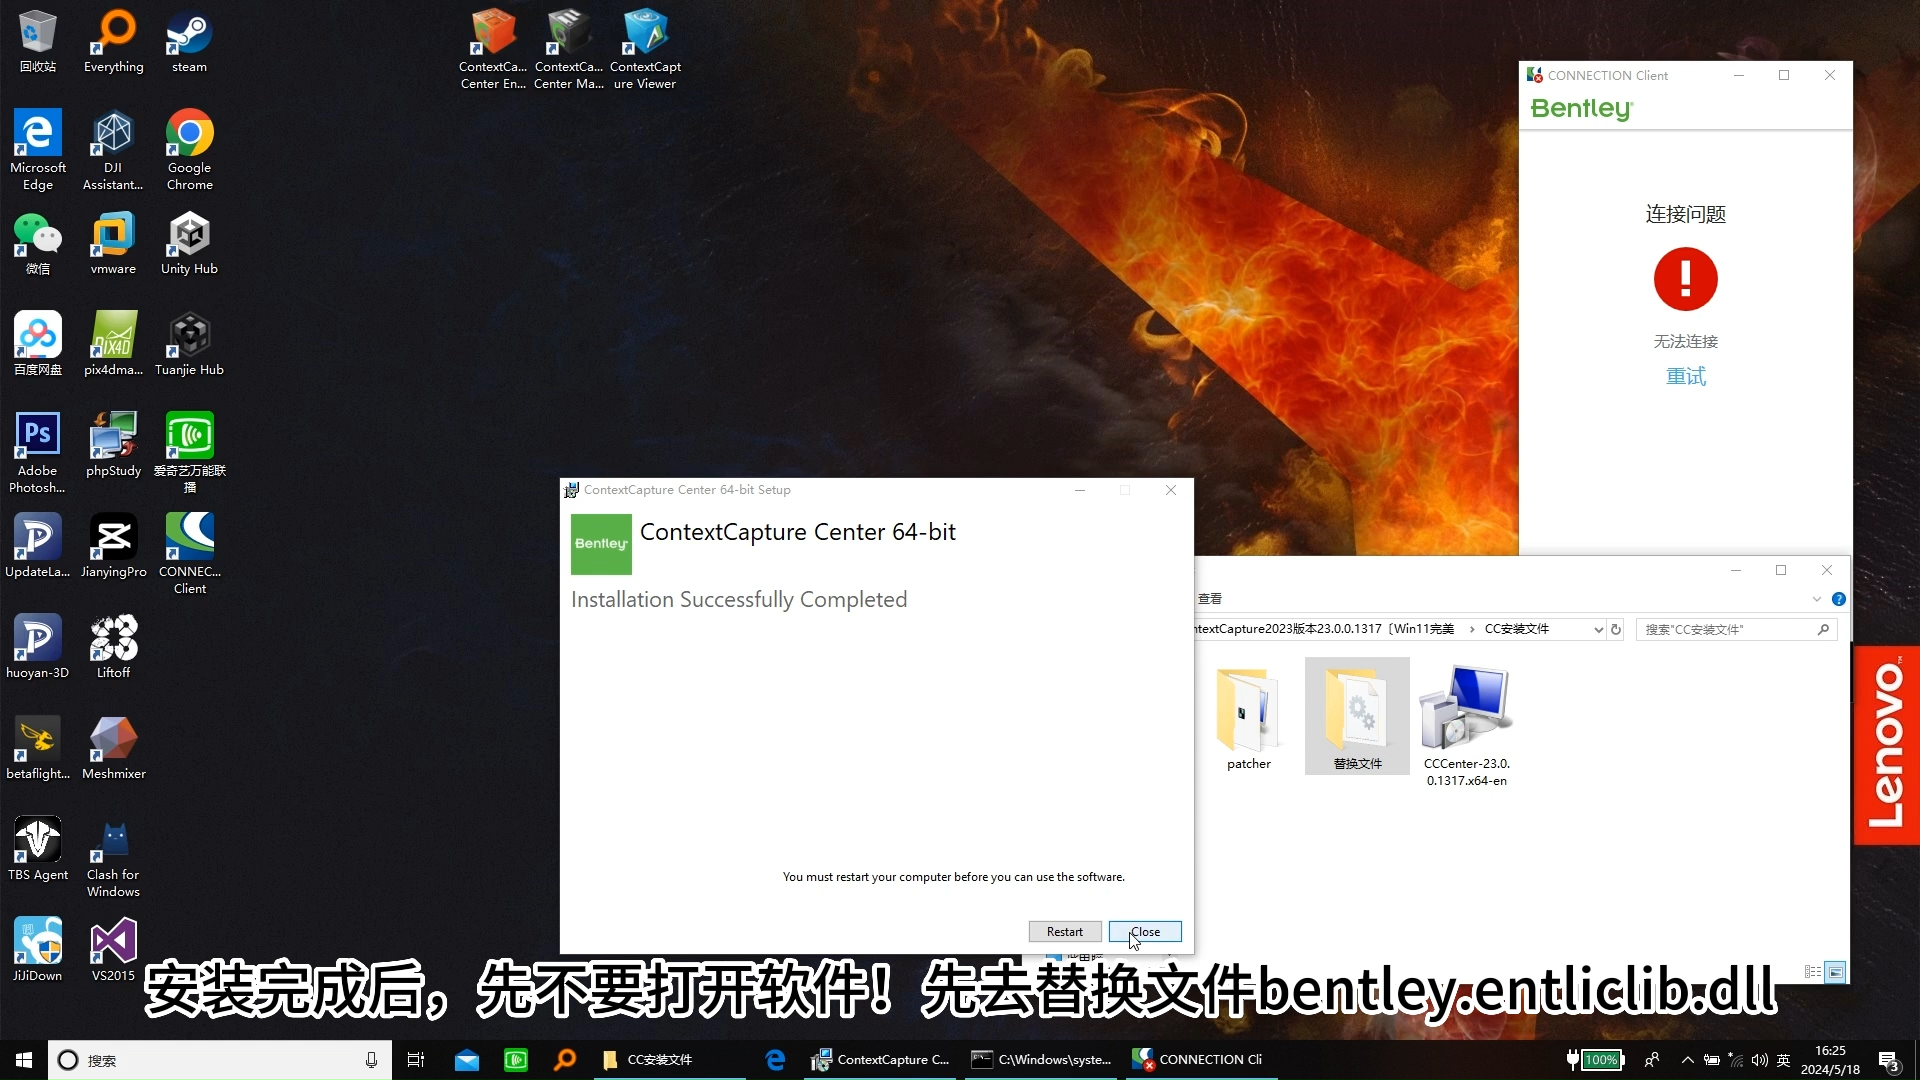This screenshot has height=1080, width=1920.
Task: Open ContextCapture Center Engine desktop icon
Action: click(493, 49)
